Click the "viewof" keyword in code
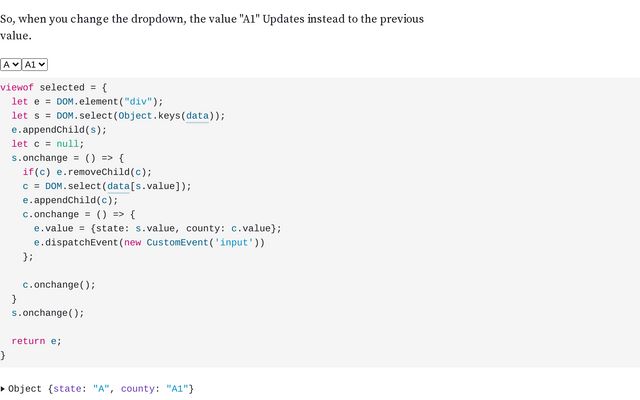The height and width of the screenshot is (400, 640). click(x=17, y=87)
